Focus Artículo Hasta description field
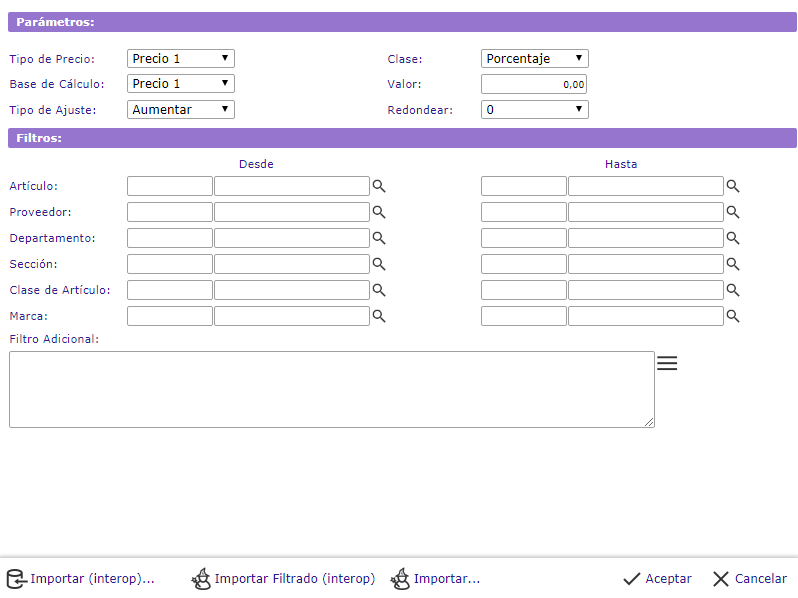The height and width of the screenshot is (598, 798). (x=646, y=186)
